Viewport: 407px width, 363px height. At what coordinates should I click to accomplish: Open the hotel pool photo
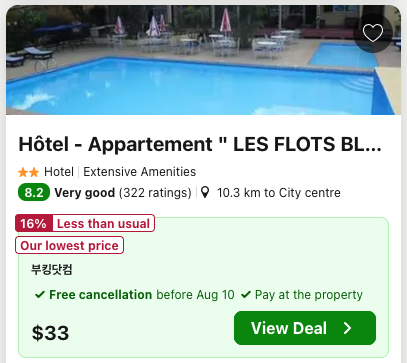203,60
